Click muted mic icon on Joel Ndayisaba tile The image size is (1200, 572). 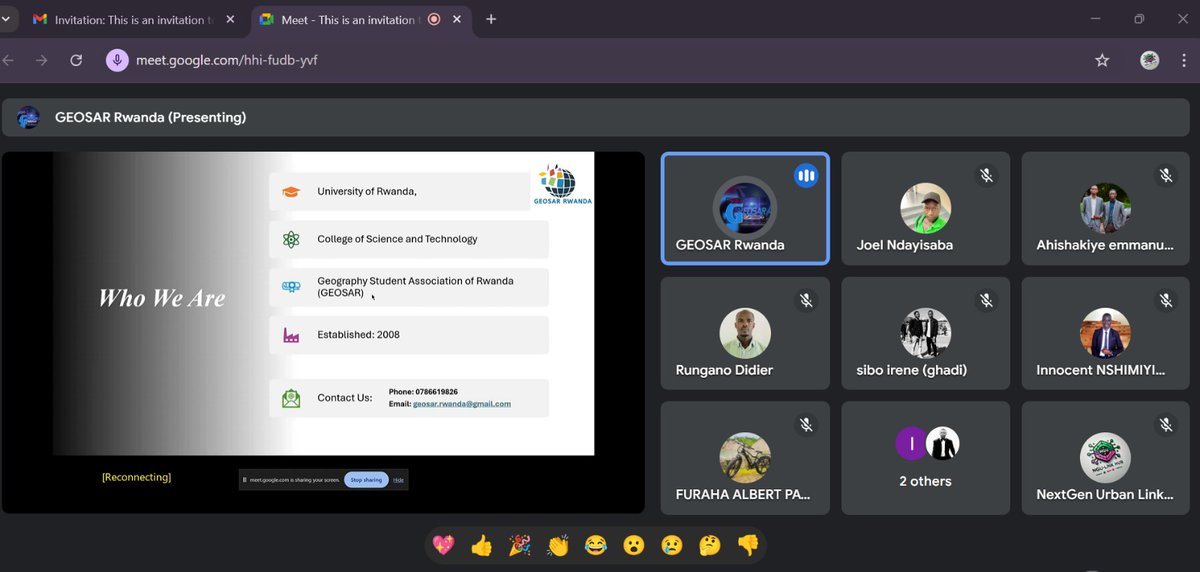click(x=986, y=175)
